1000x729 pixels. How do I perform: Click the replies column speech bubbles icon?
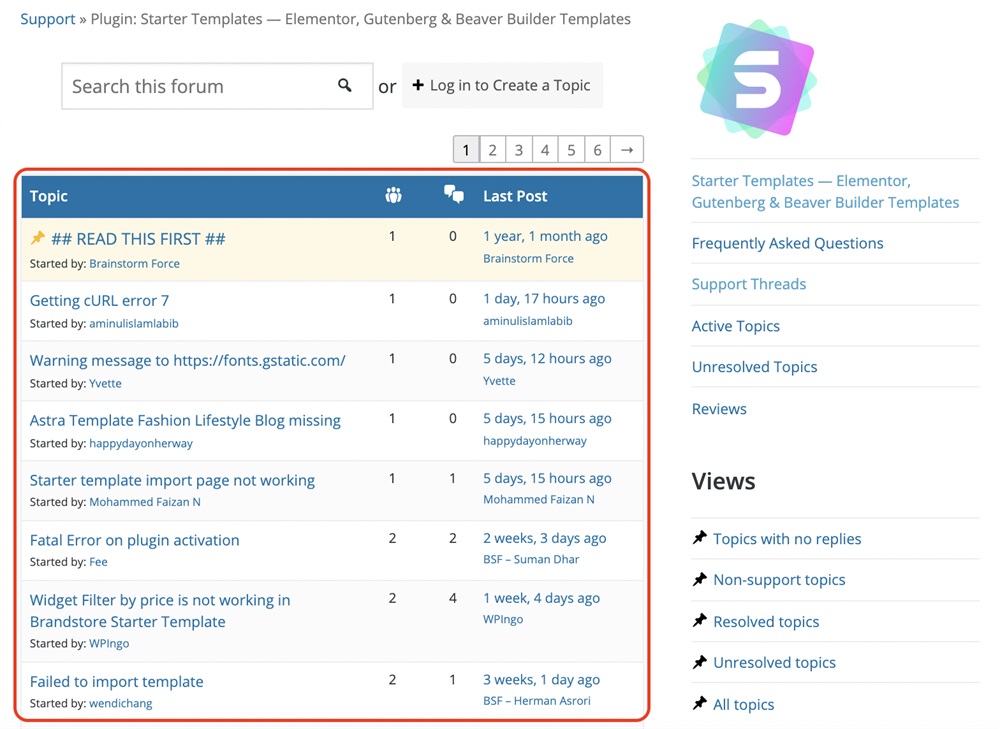coord(454,196)
